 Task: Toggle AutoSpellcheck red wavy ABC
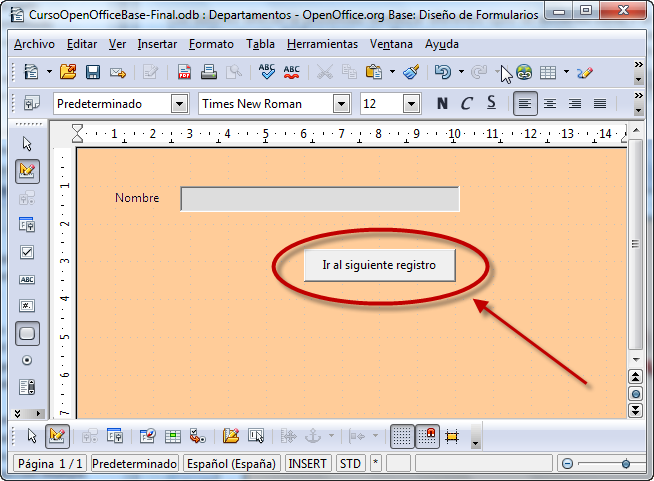click(292, 72)
